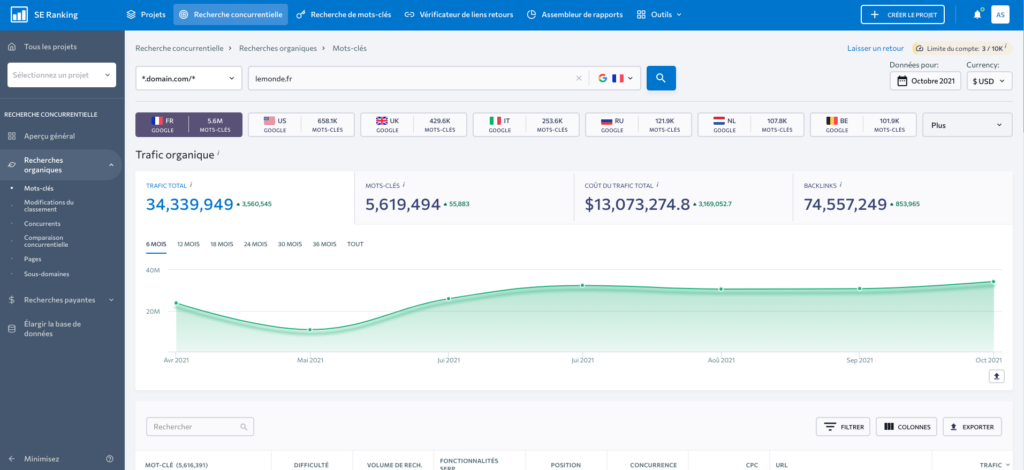
Task: Switch chart to 24 MOIS
Action: click(x=255, y=244)
